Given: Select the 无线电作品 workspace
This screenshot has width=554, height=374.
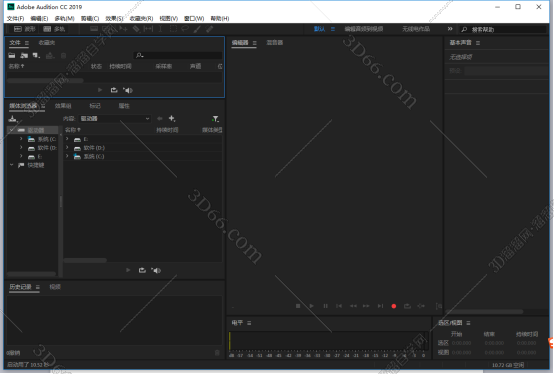Looking at the screenshot, I should pos(416,29).
